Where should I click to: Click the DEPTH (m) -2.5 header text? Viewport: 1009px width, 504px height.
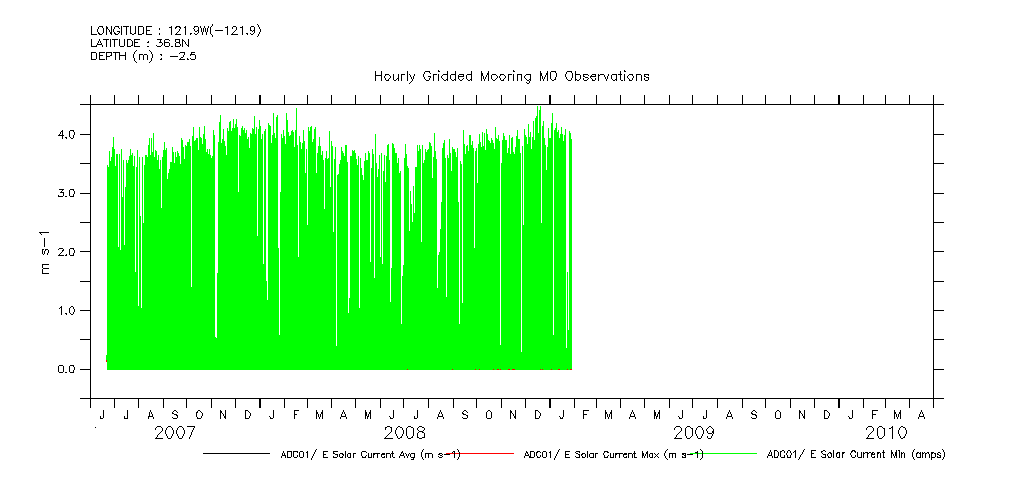tap(142, 55)
